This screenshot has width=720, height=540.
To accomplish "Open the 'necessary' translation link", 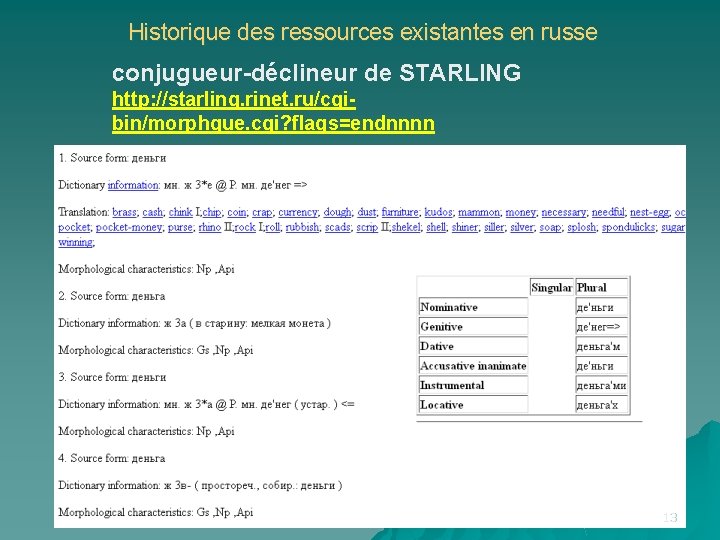I will [x=563, y=212].
